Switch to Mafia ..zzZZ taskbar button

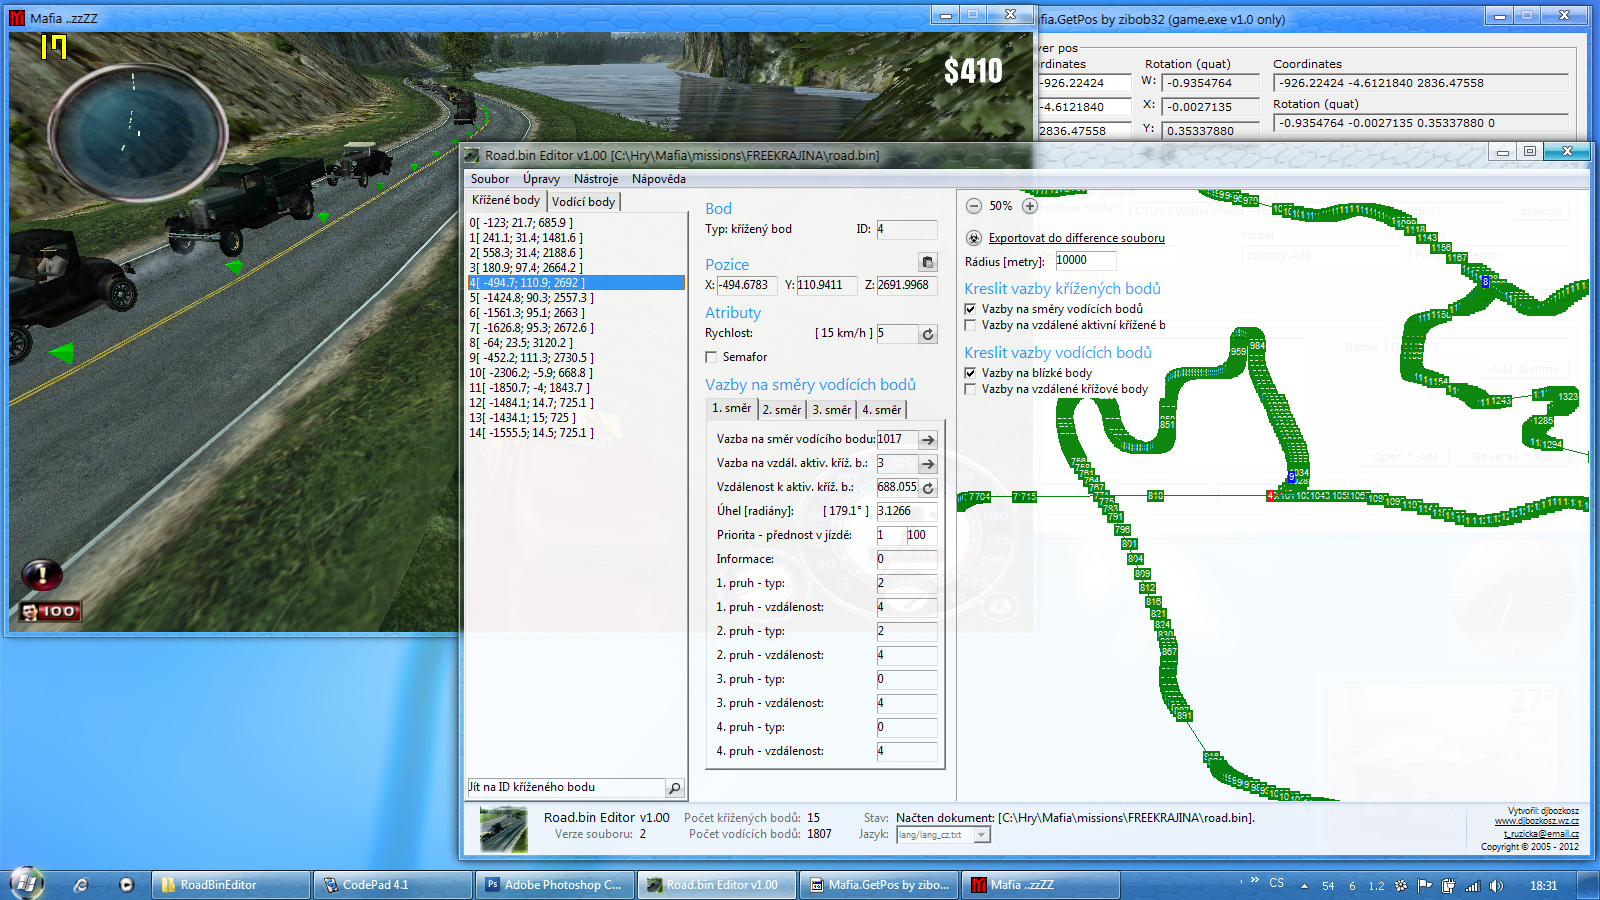1041,885
